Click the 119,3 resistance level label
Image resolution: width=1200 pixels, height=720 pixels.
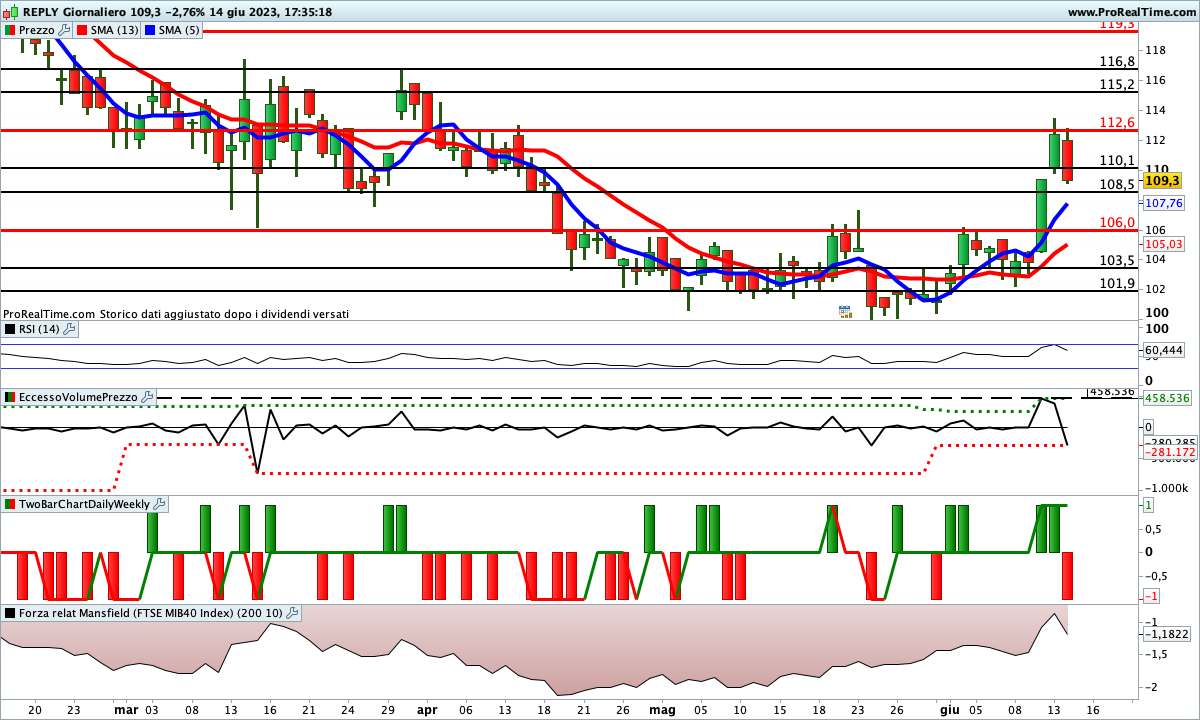(1116, 24)
